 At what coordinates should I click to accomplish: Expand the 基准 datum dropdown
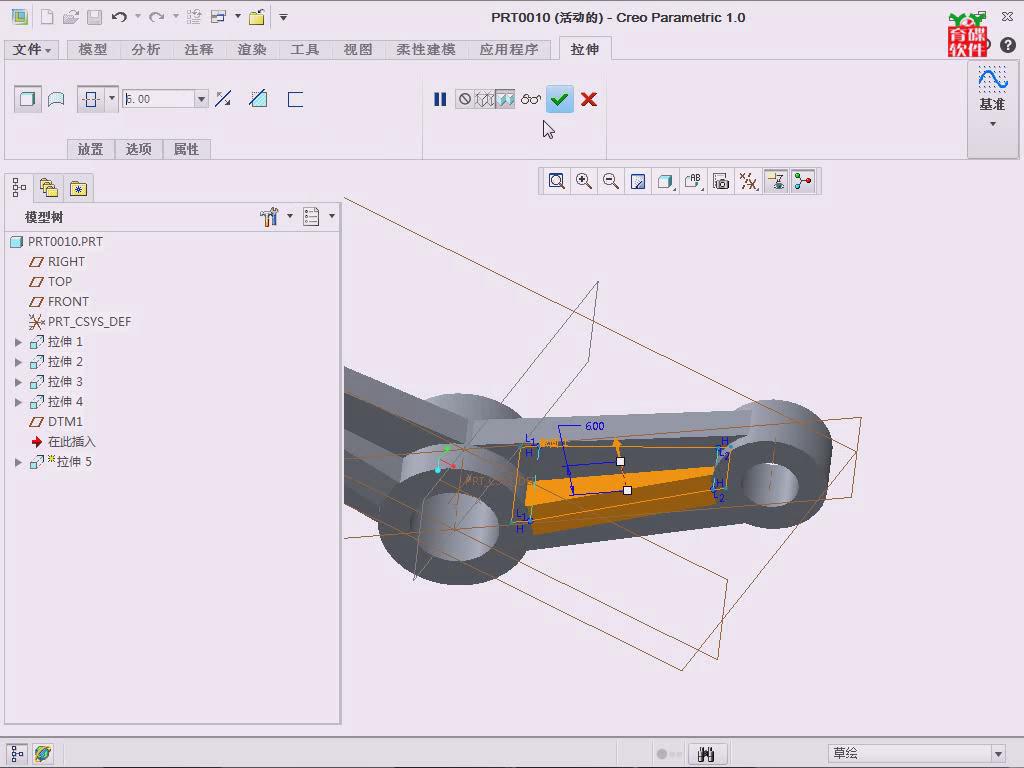point(993,124)
